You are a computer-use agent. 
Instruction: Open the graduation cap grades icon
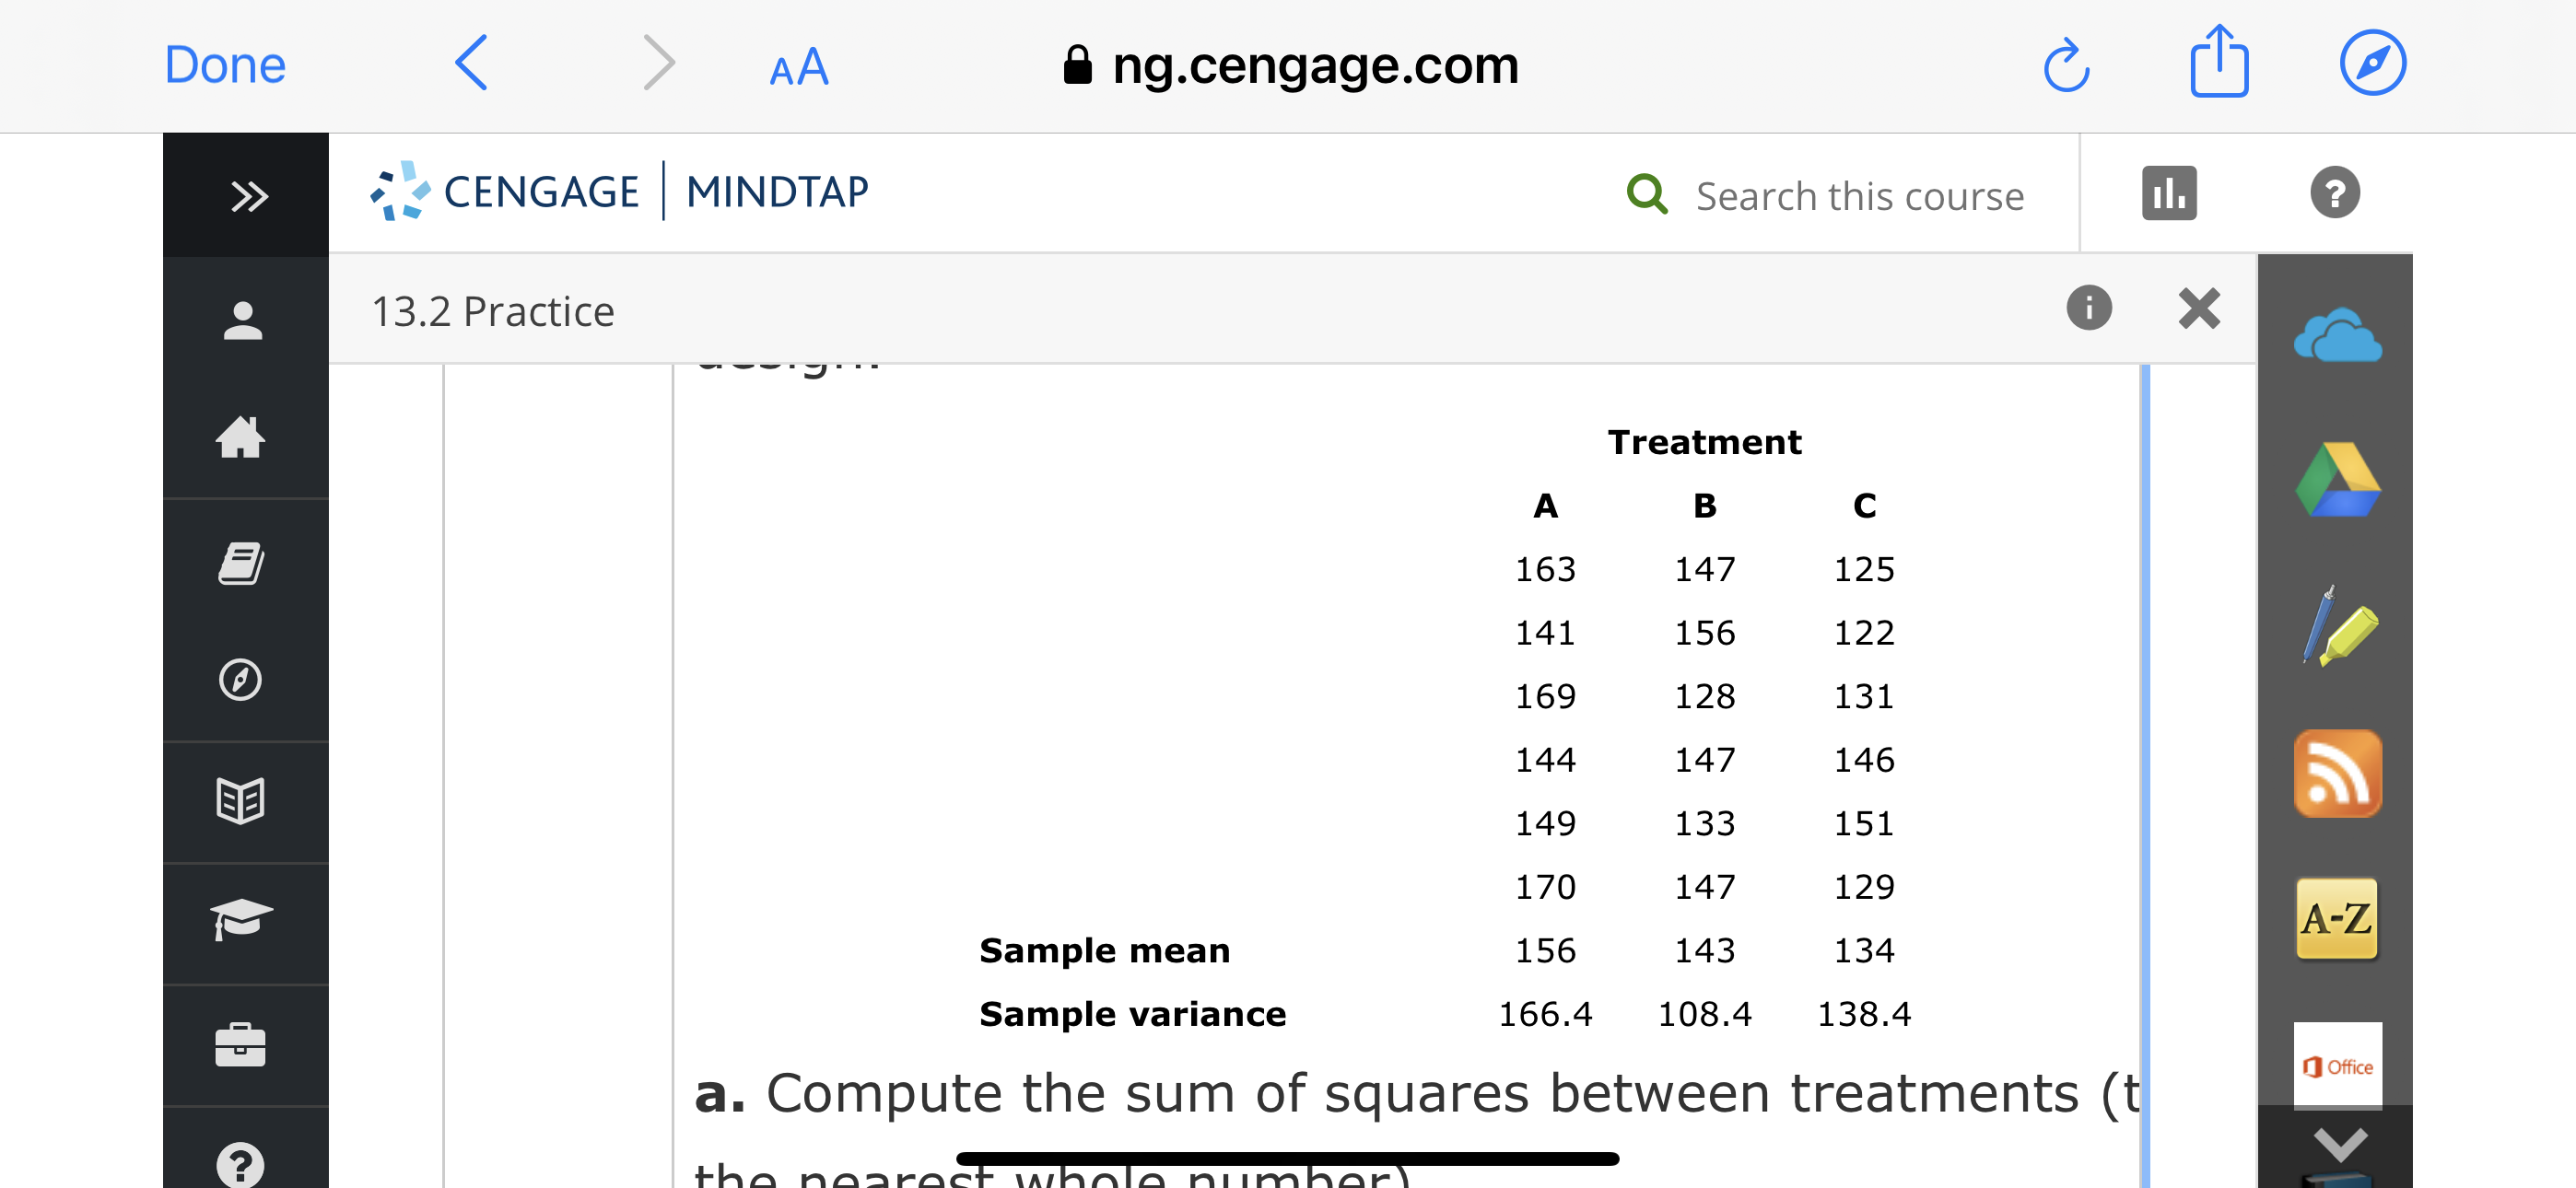243,918
